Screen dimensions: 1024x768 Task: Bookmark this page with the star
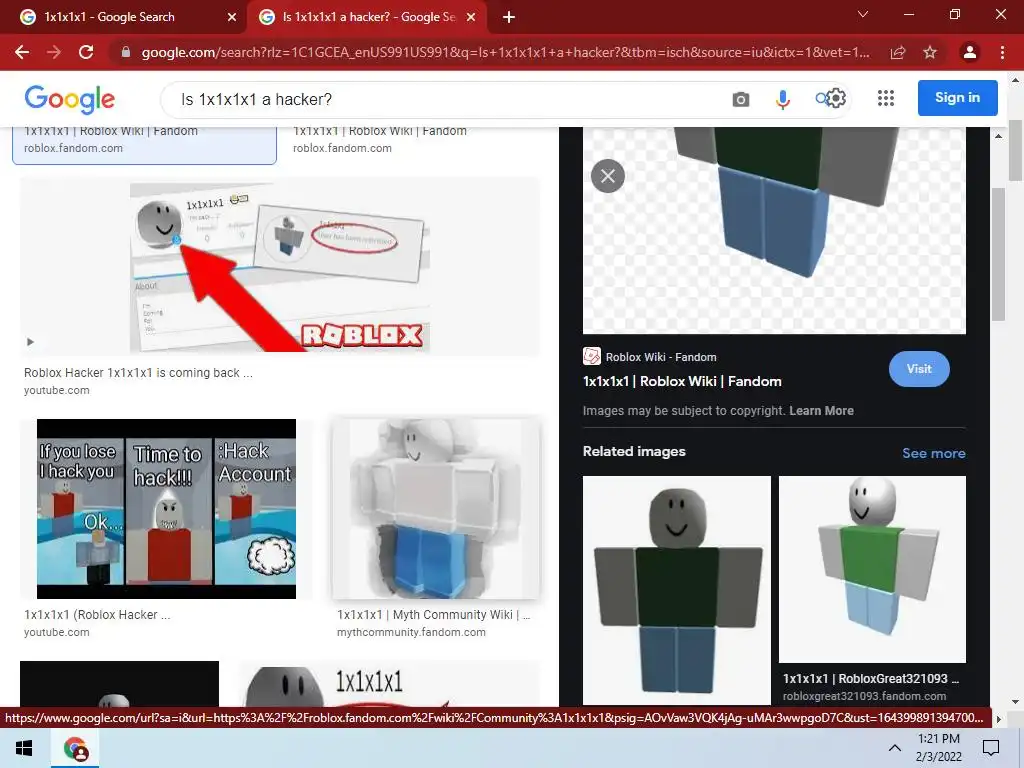(x=930, y=52)
